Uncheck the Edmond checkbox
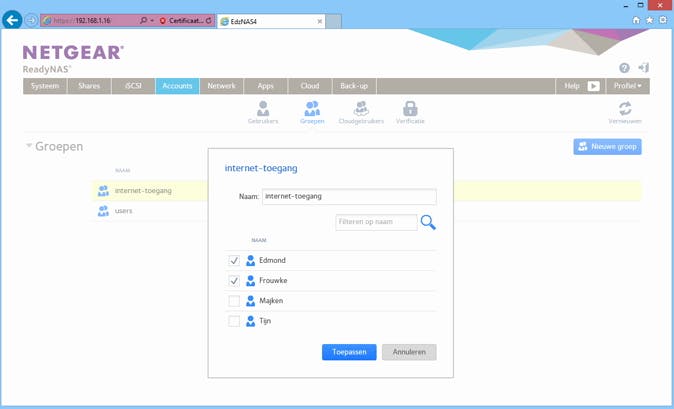The width and height of the screenshot is (674, 409). coord(234,260)
